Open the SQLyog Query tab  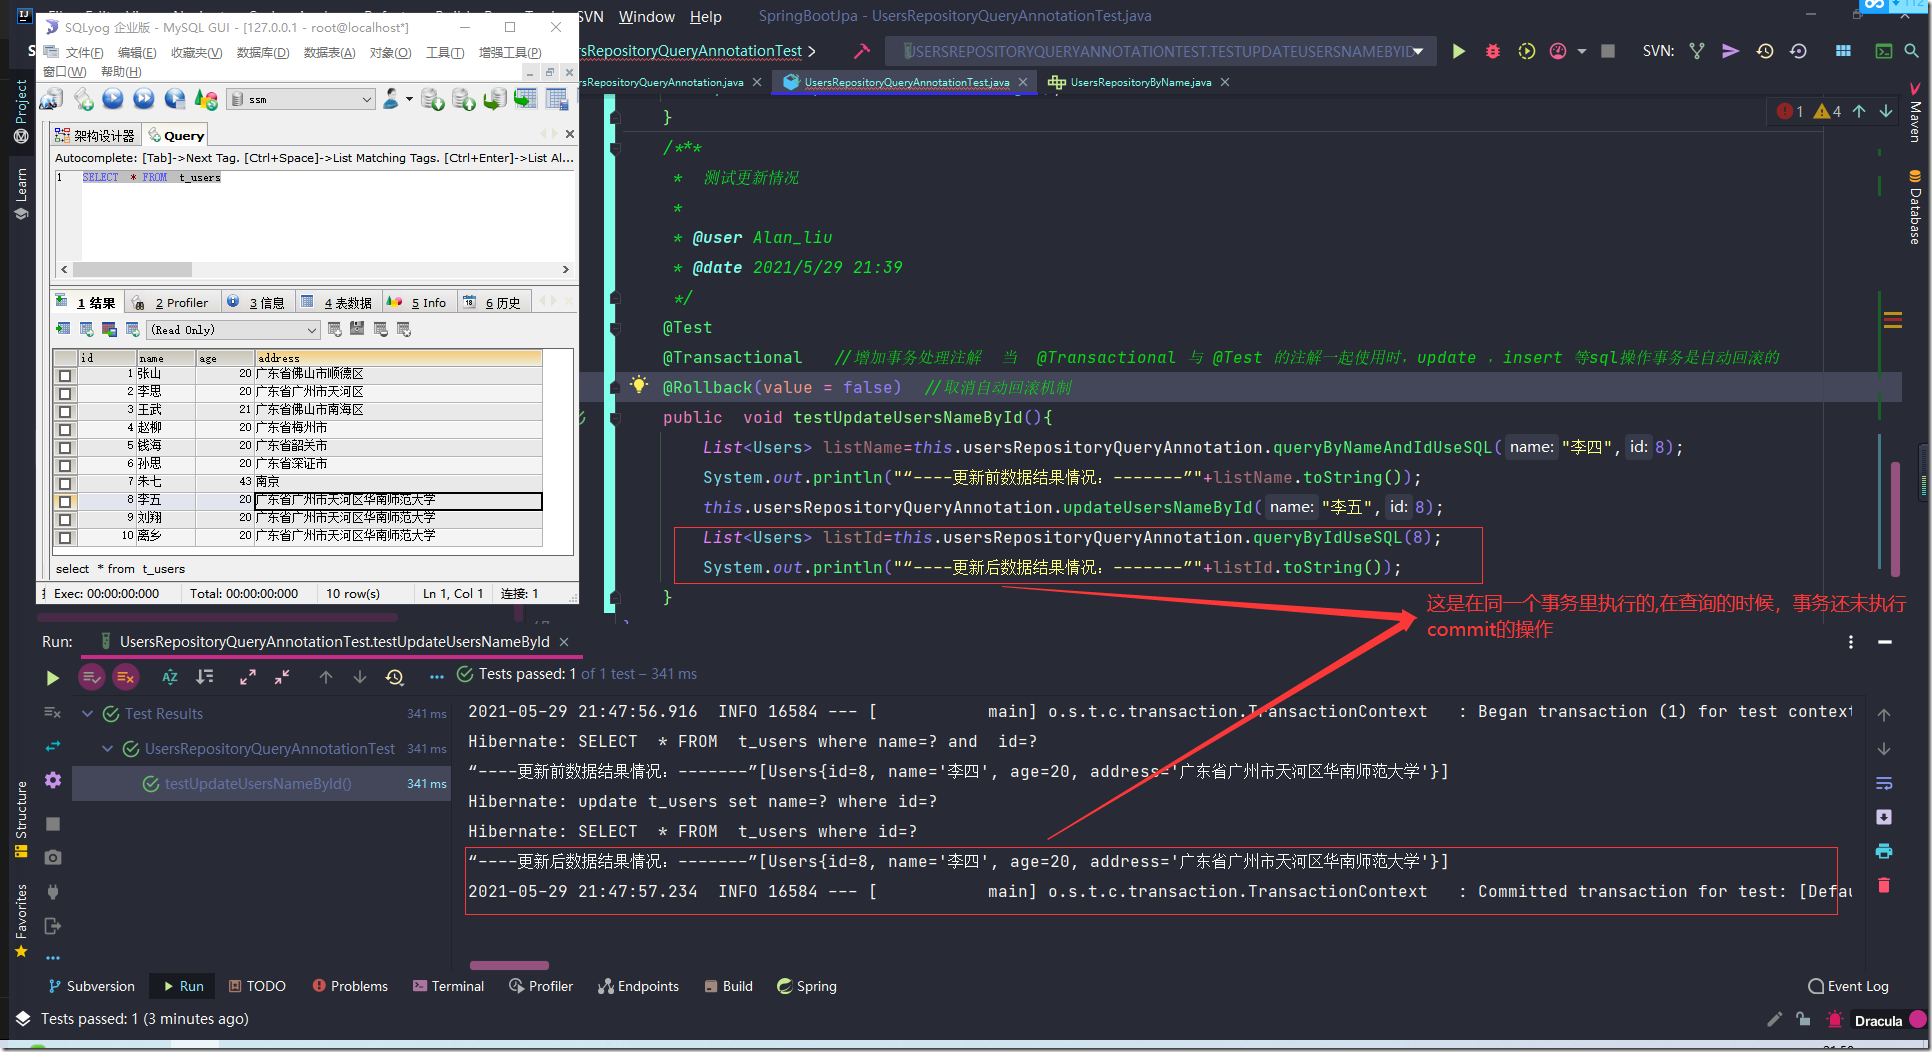coord(176,135)
